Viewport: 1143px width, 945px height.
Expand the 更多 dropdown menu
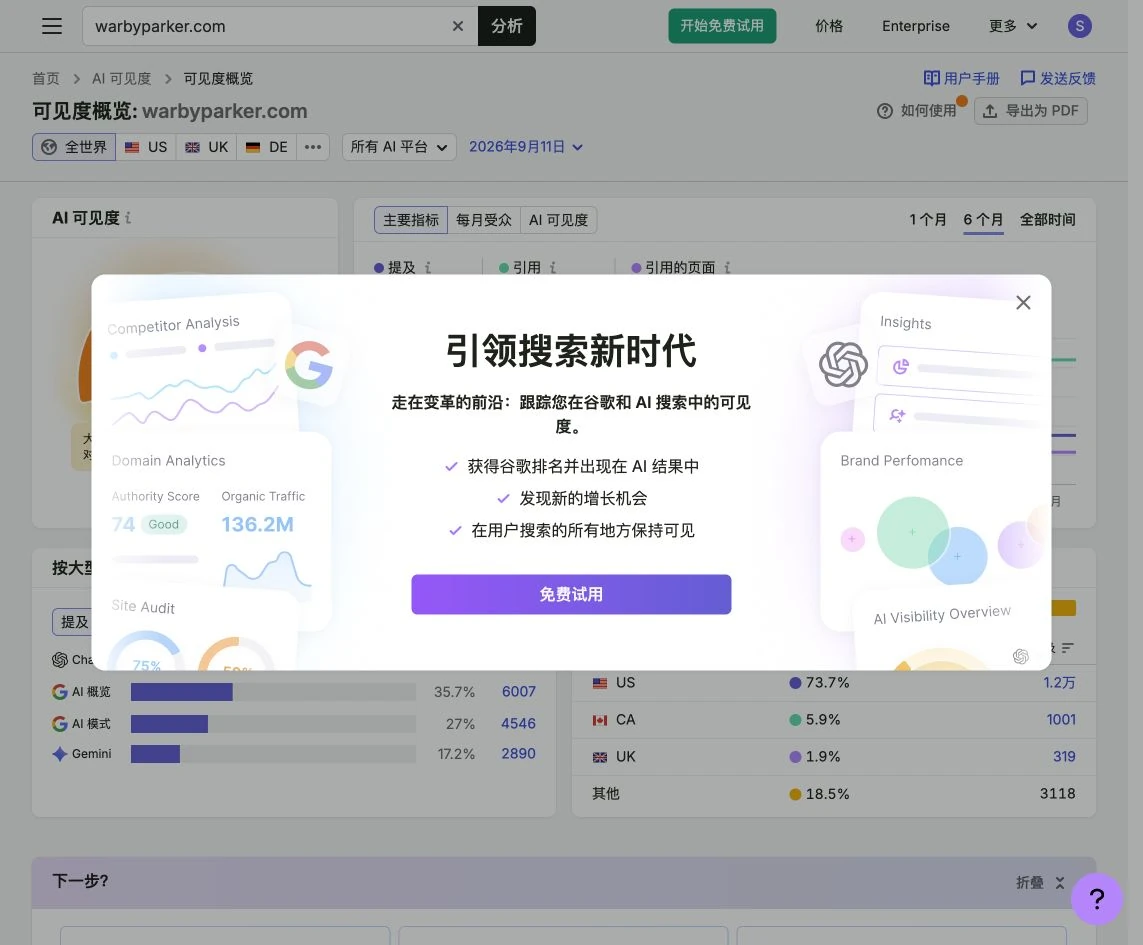[x=1013, y=26]
